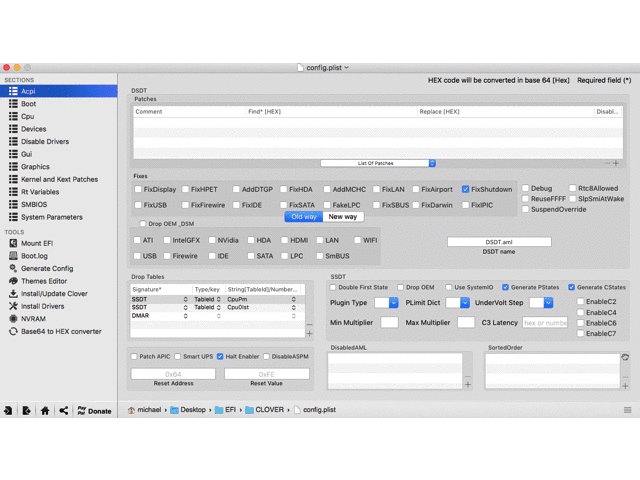Uncheck Generate PStates
Image resolution: width=640 pixels, height=480 pixels.
coord(505,287)
